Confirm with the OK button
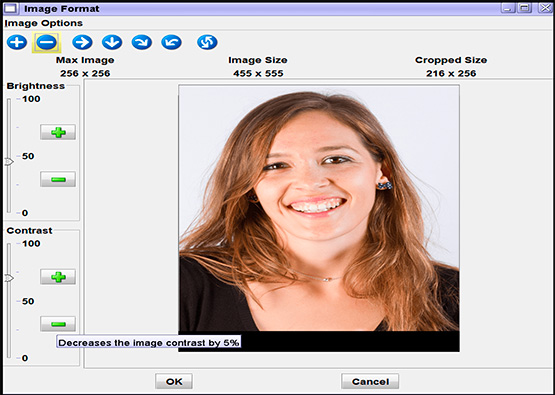Image resolution: width=555 pixels, height=395 pixels. click(174, 381)
